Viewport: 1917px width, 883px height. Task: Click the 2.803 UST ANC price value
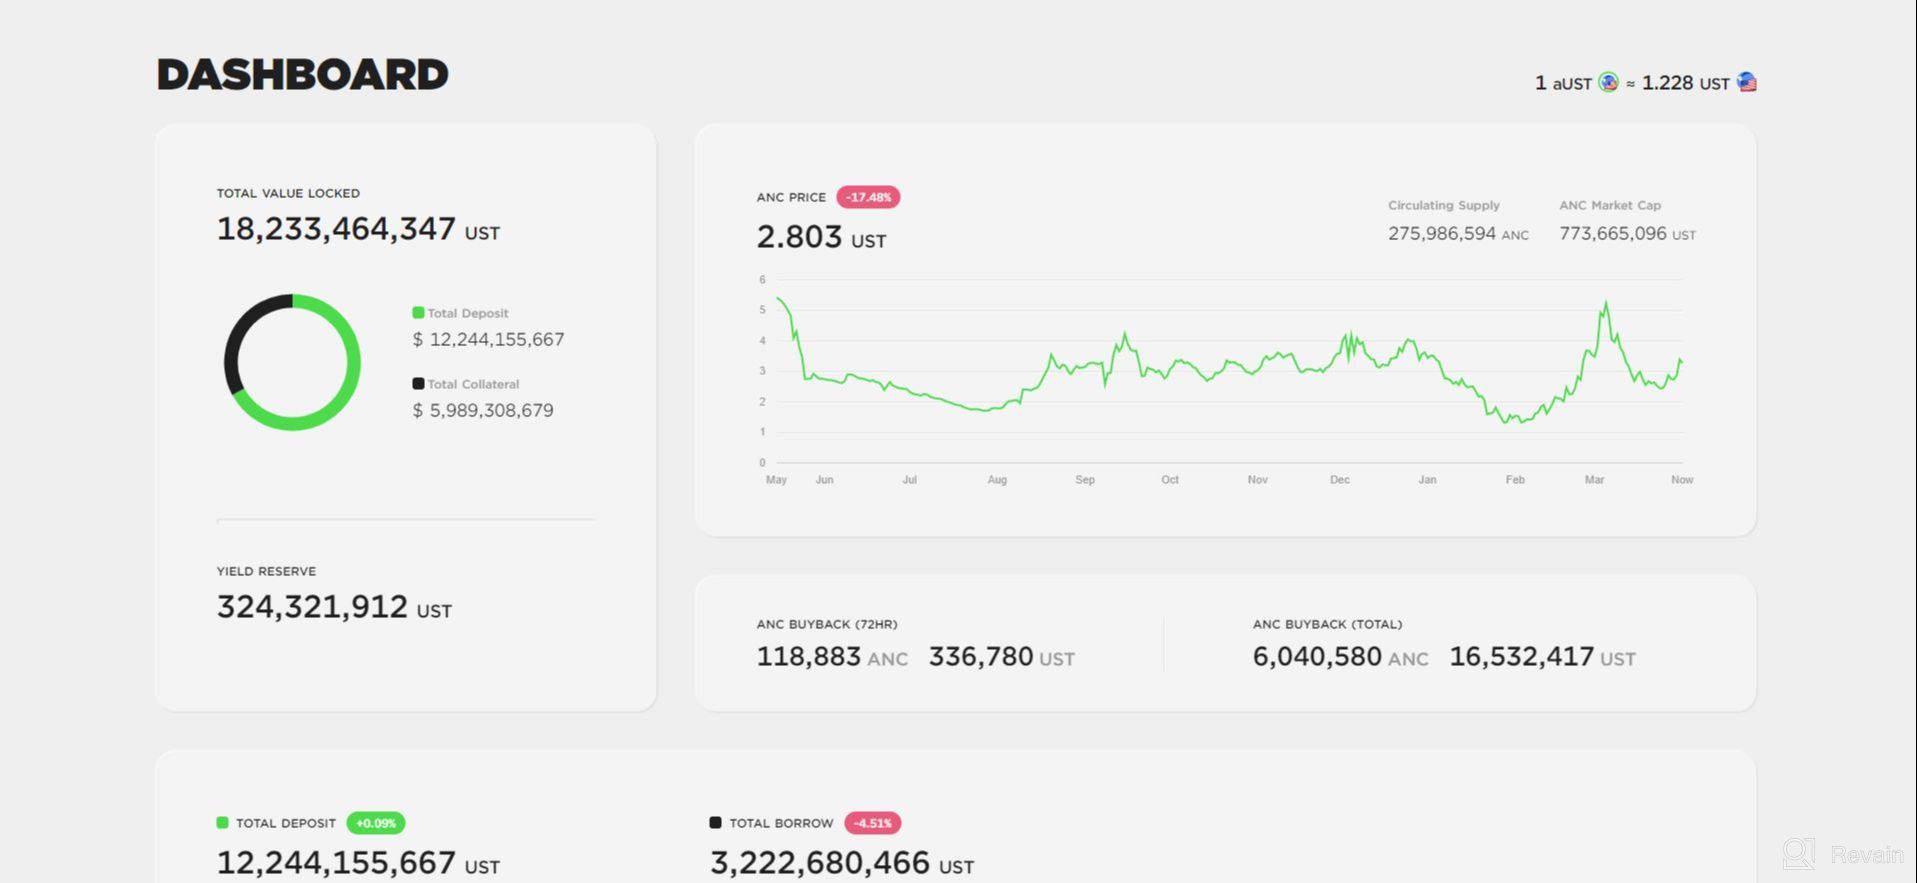pos(821,237)
